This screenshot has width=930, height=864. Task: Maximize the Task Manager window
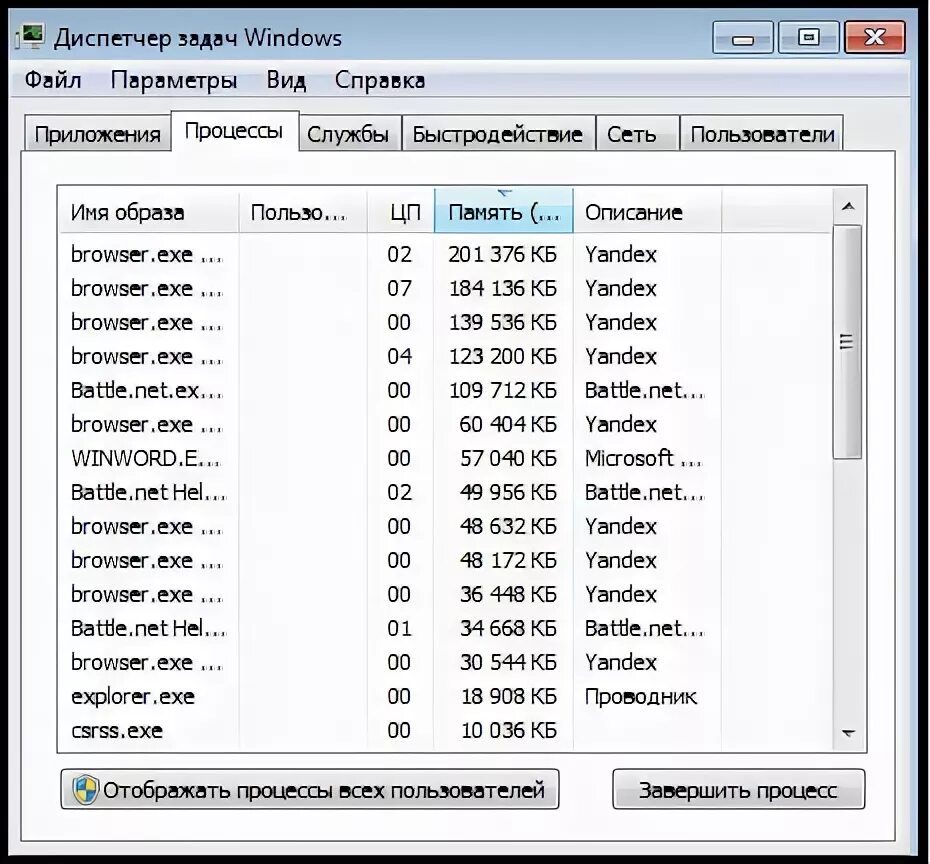(x=808, y=37)
